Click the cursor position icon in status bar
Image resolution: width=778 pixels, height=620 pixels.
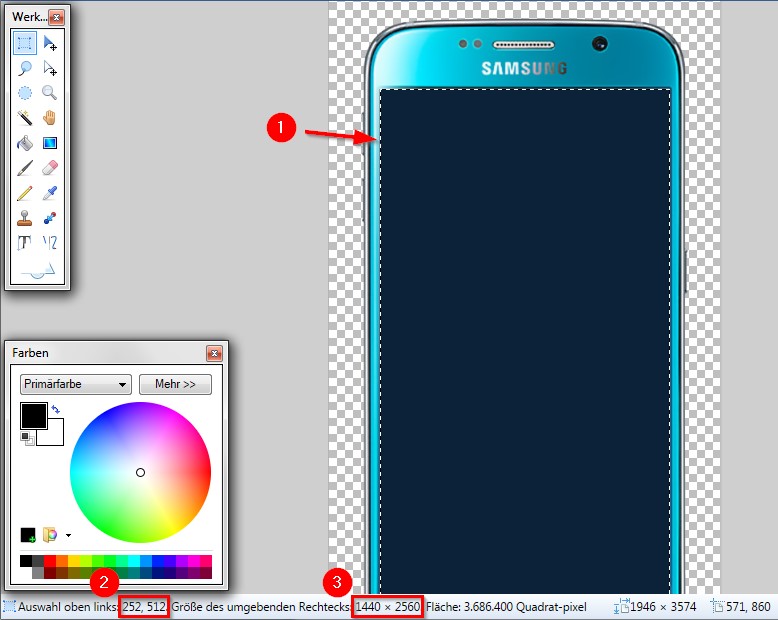717,607
